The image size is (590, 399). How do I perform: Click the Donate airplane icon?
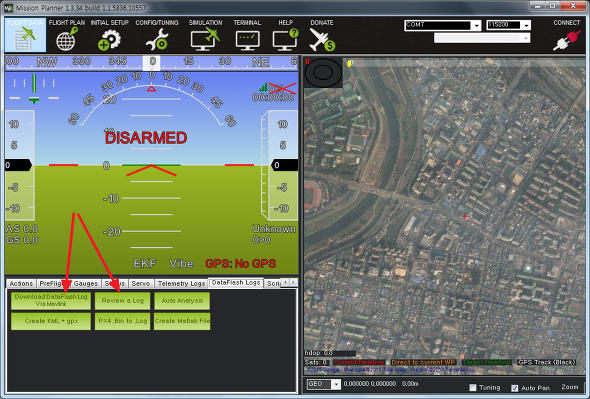tap(322, 39)
